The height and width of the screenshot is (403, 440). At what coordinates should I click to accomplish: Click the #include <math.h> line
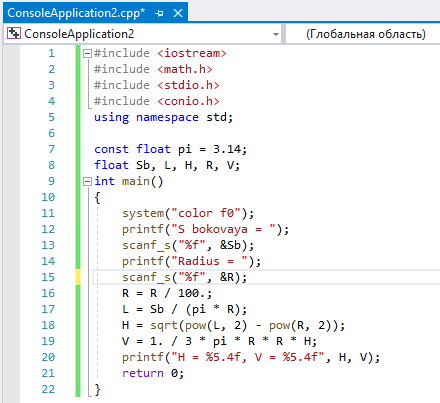point(153,69)
